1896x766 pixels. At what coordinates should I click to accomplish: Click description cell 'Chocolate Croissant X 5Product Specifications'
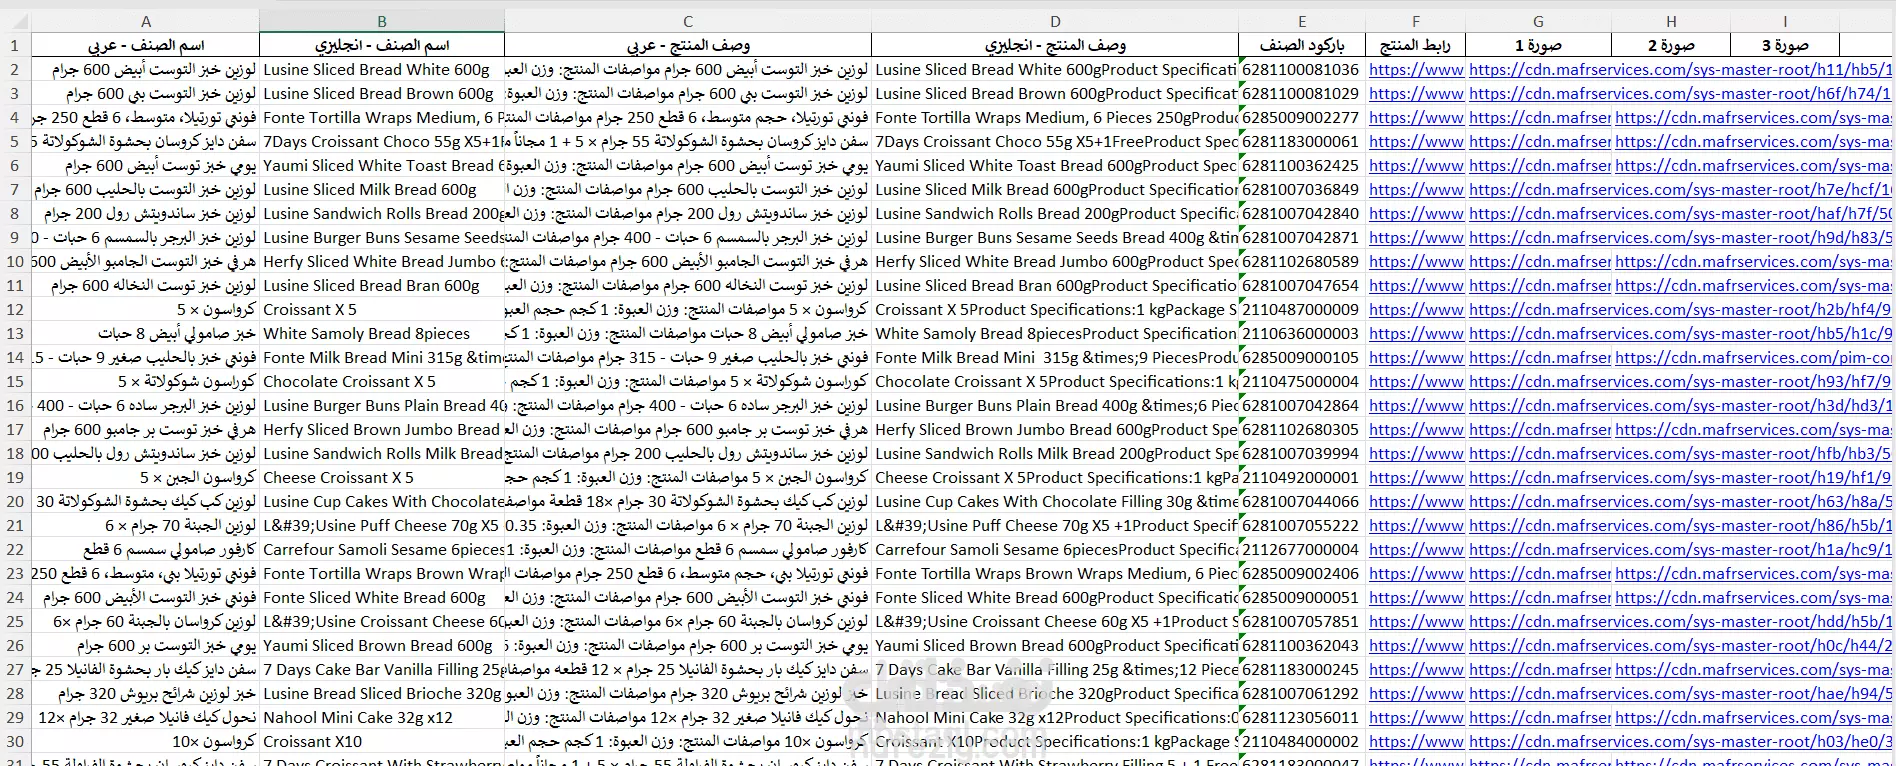(1055, 381)
